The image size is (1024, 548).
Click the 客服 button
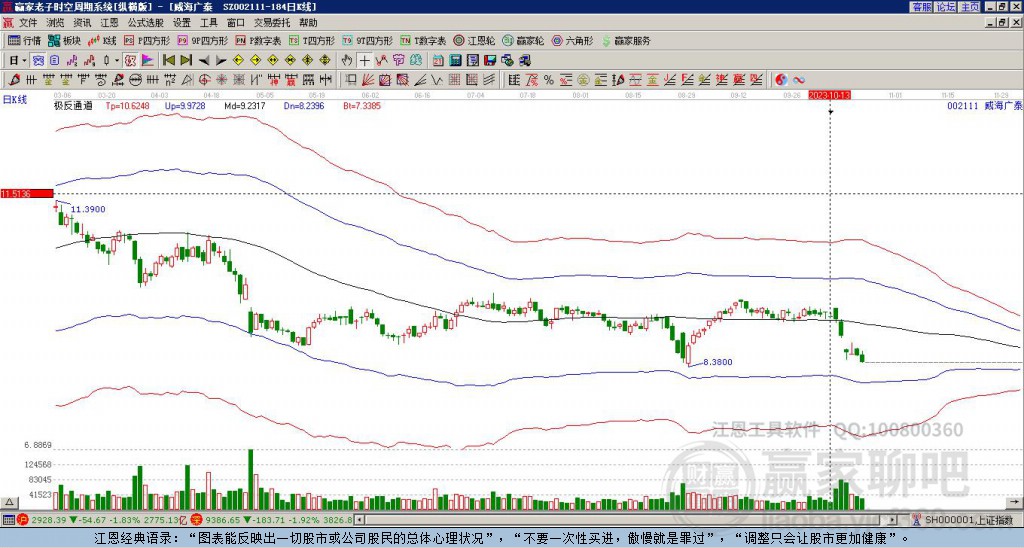click(x=921, y=7)
